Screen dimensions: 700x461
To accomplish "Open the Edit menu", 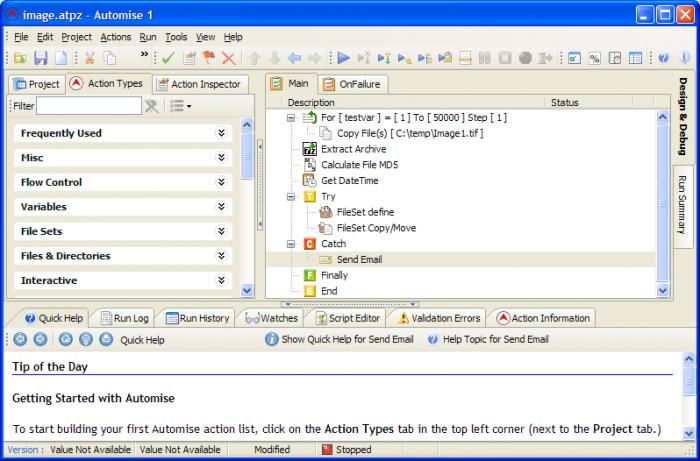I will tap(45, 37).
